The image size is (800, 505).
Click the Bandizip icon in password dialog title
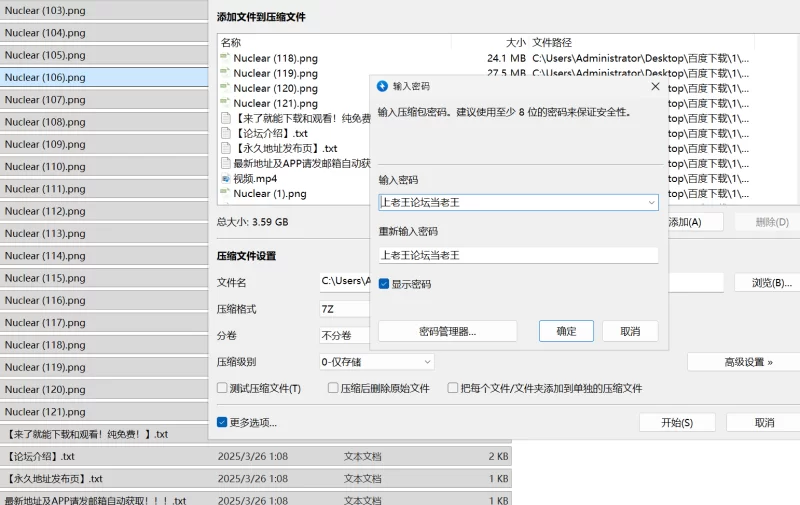click(x=384, y=87)
